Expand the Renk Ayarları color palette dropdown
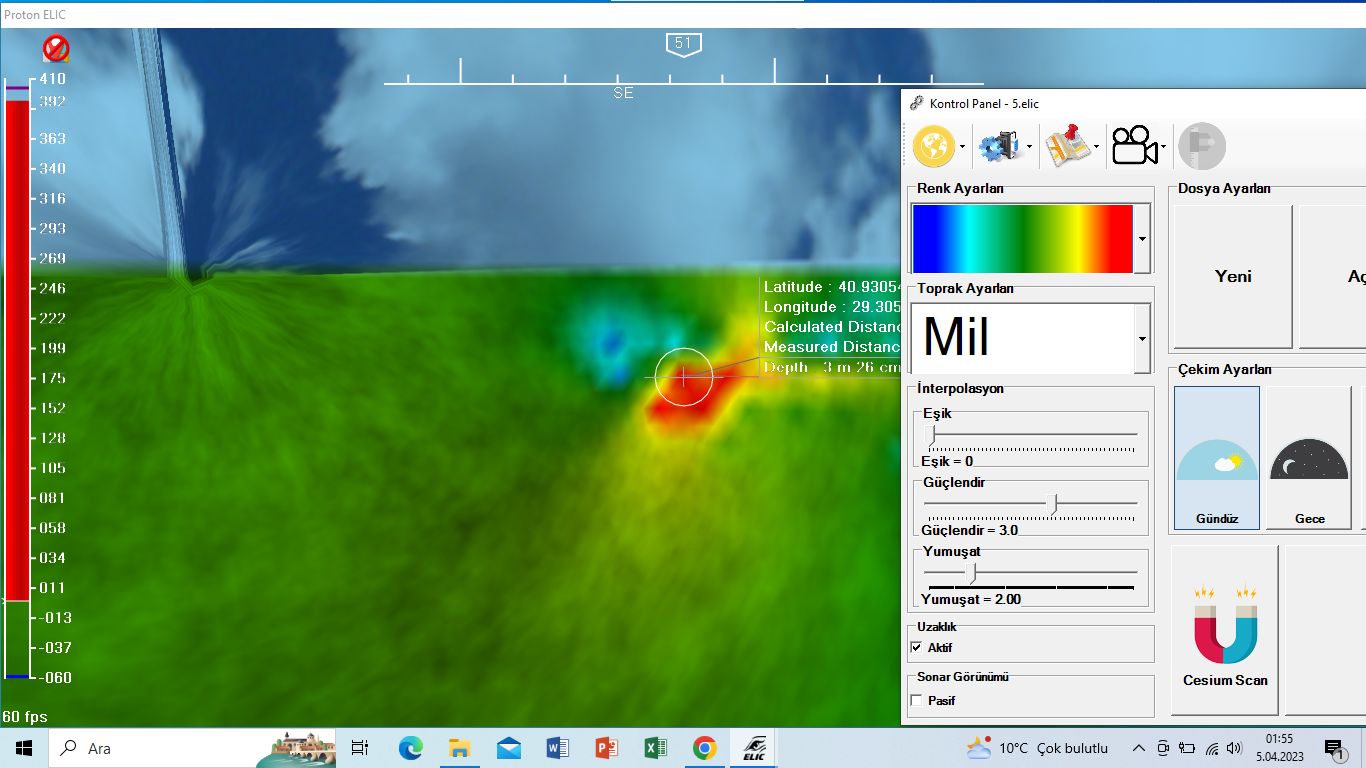The height and width of the screenshot is (768, 1366). coord(1141,239)
